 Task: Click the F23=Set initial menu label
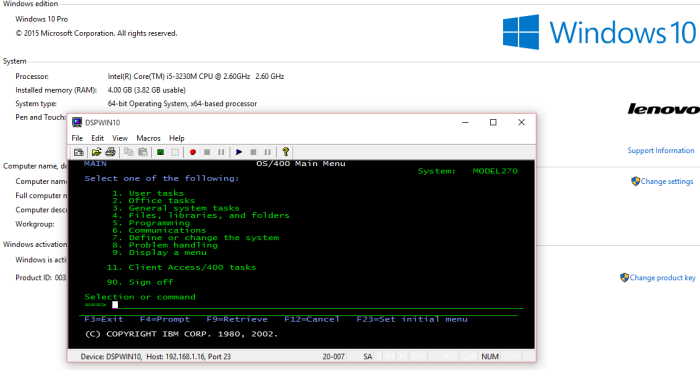412,319
